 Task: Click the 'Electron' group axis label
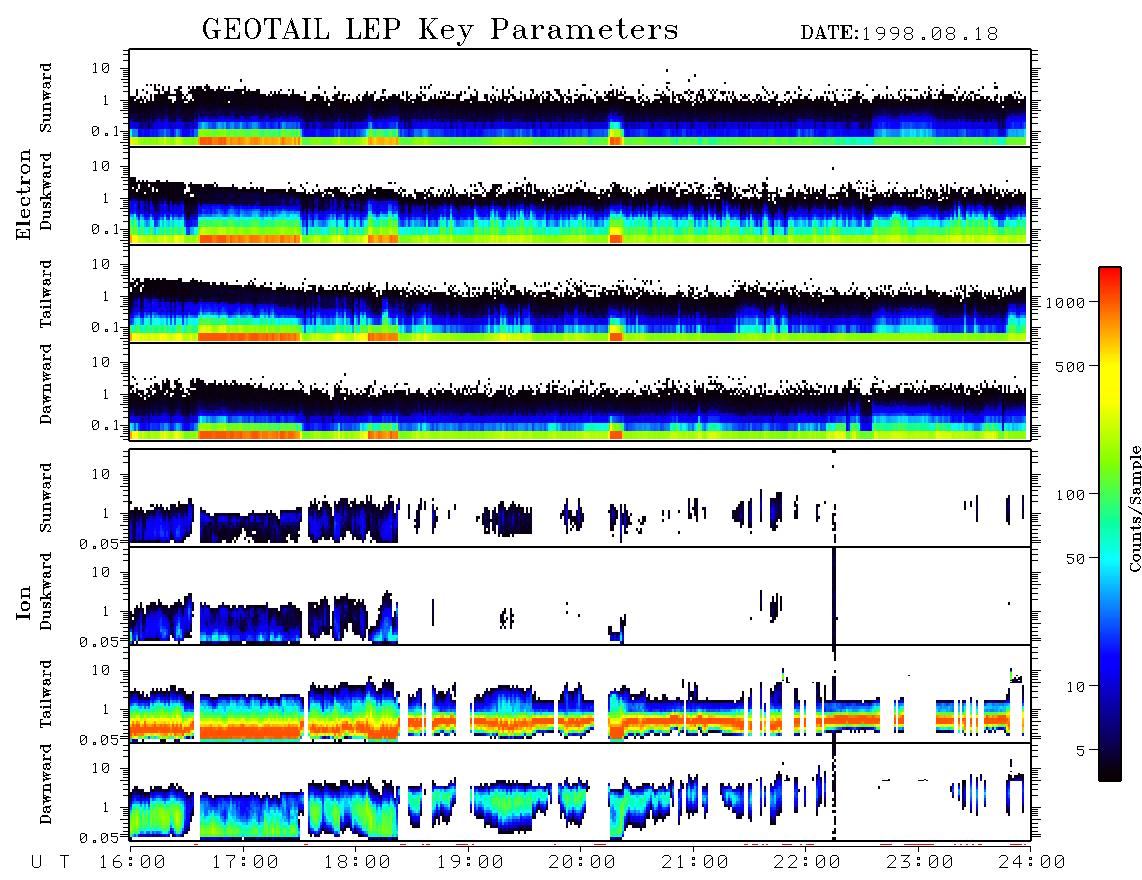(x=24, y=195)
